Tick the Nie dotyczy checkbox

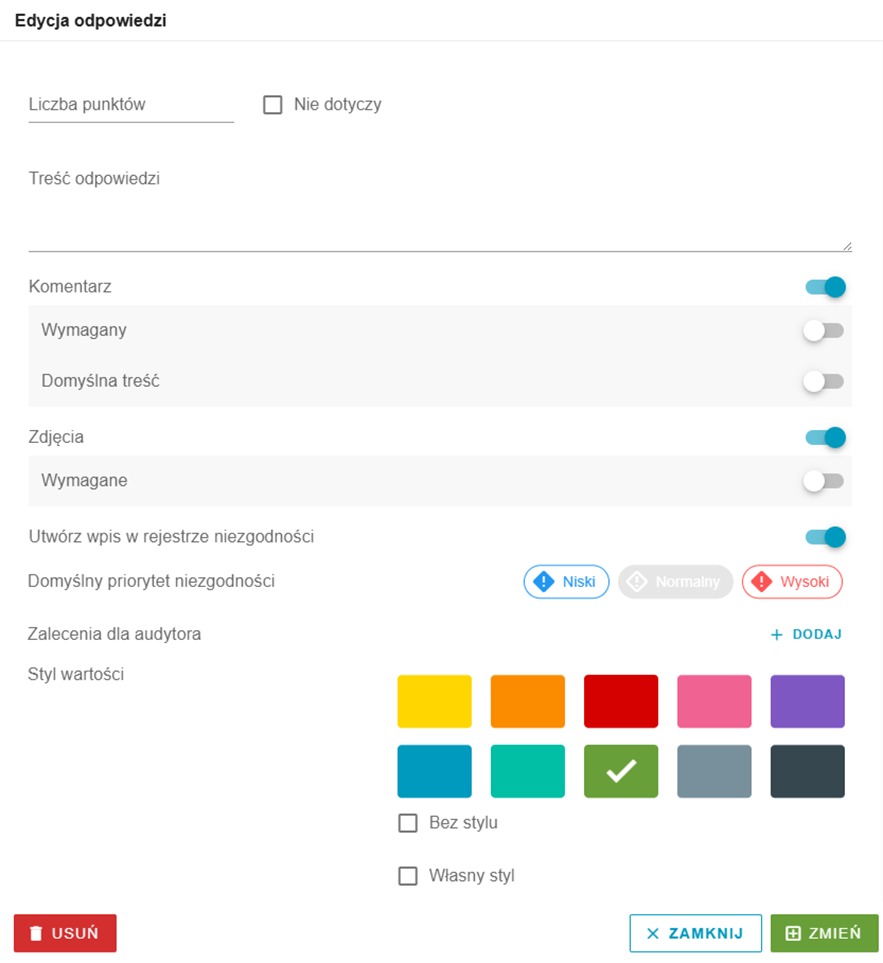tap(273, 104)
